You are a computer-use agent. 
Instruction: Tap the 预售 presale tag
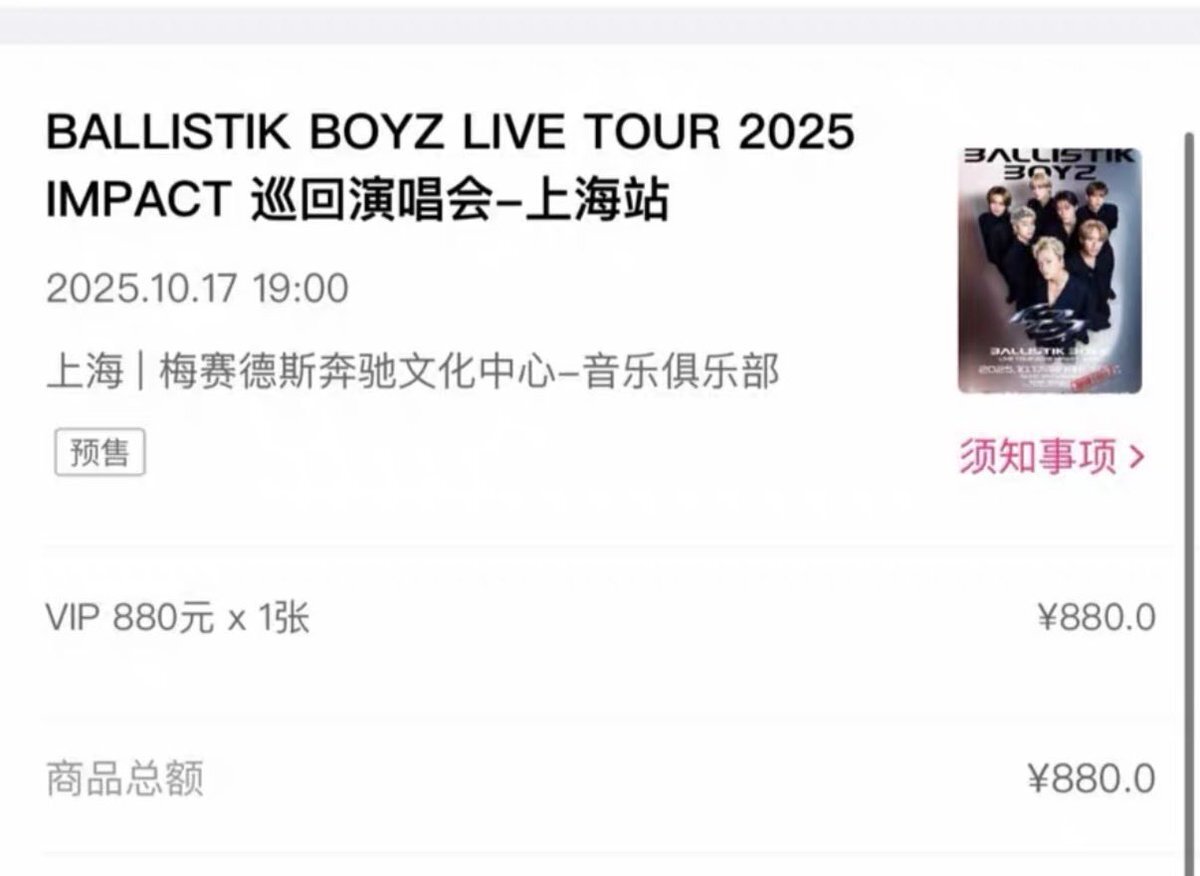click(x=100, y=452)
